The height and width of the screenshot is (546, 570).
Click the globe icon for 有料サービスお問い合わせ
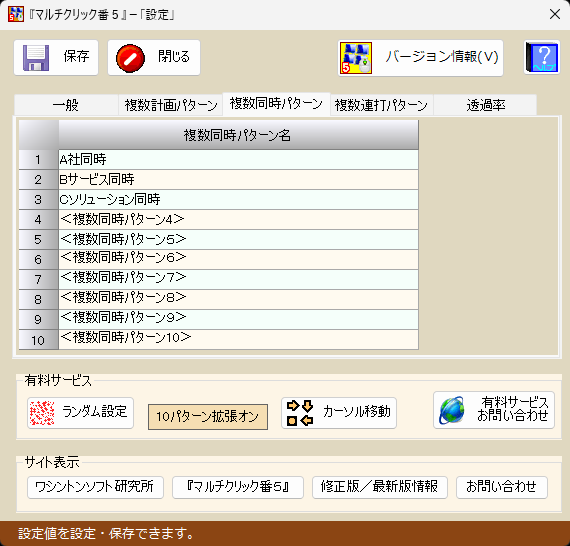point(451,410)
